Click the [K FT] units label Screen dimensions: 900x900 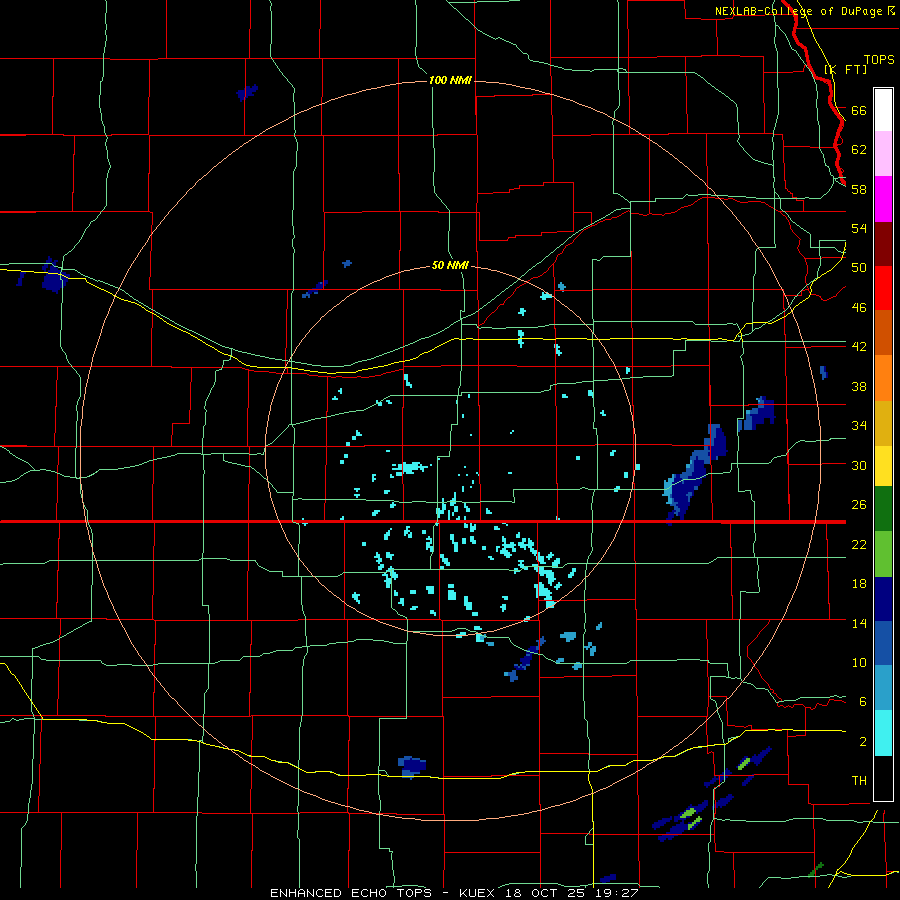846,69
